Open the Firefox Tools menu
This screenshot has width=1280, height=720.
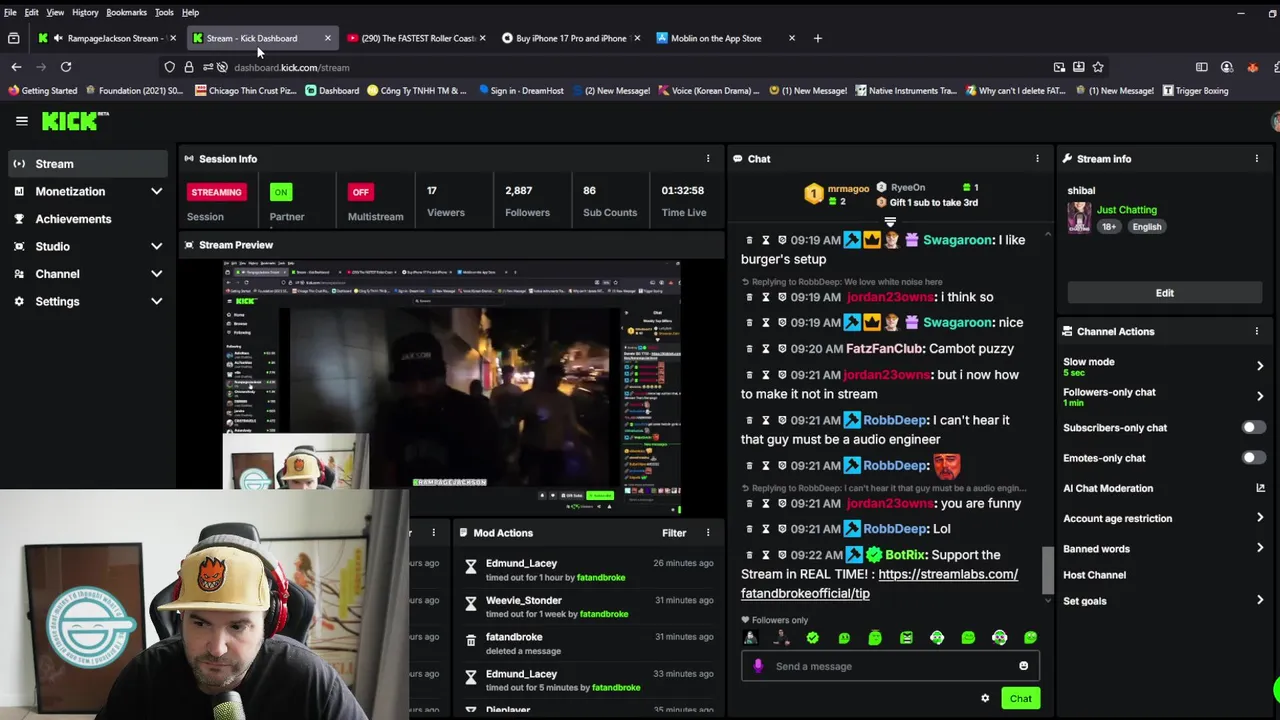[x=164, y=12]
